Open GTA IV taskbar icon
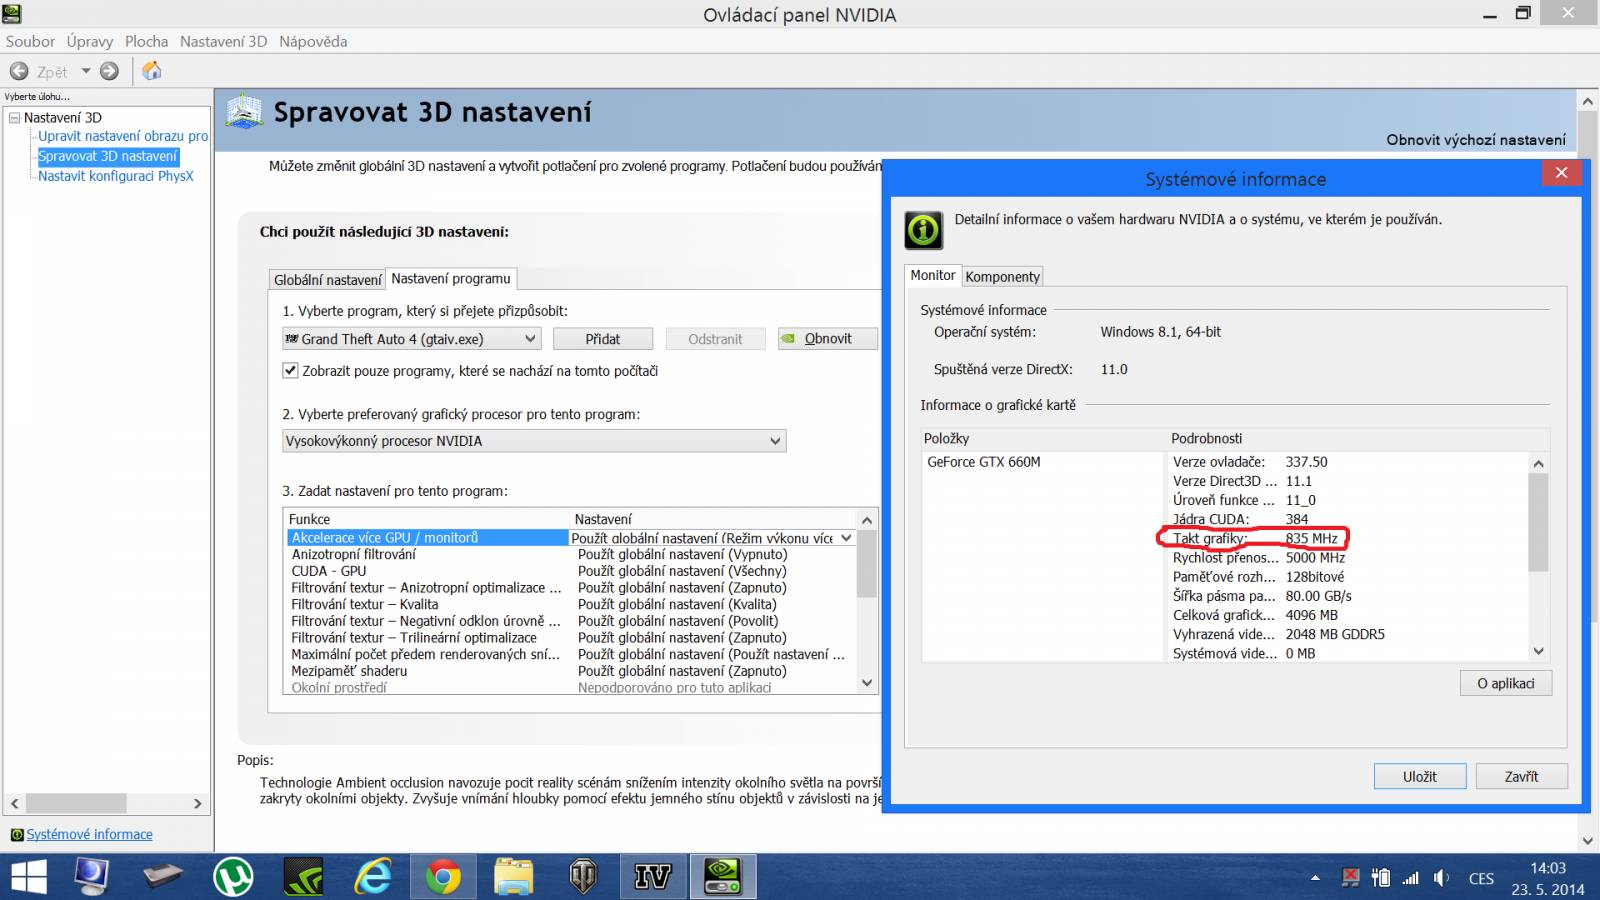1600x900 pixels. (x=652, y=878)
